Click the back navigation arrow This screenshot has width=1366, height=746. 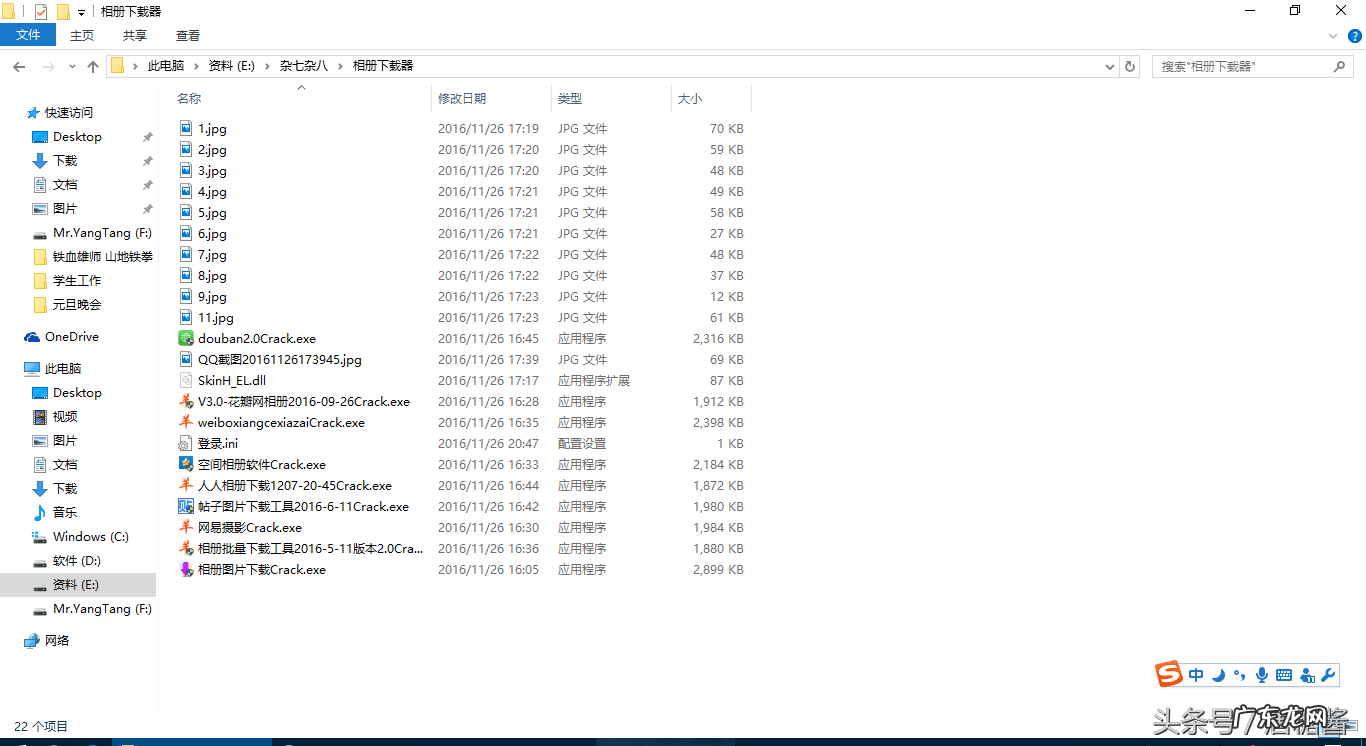click(19, 66)
